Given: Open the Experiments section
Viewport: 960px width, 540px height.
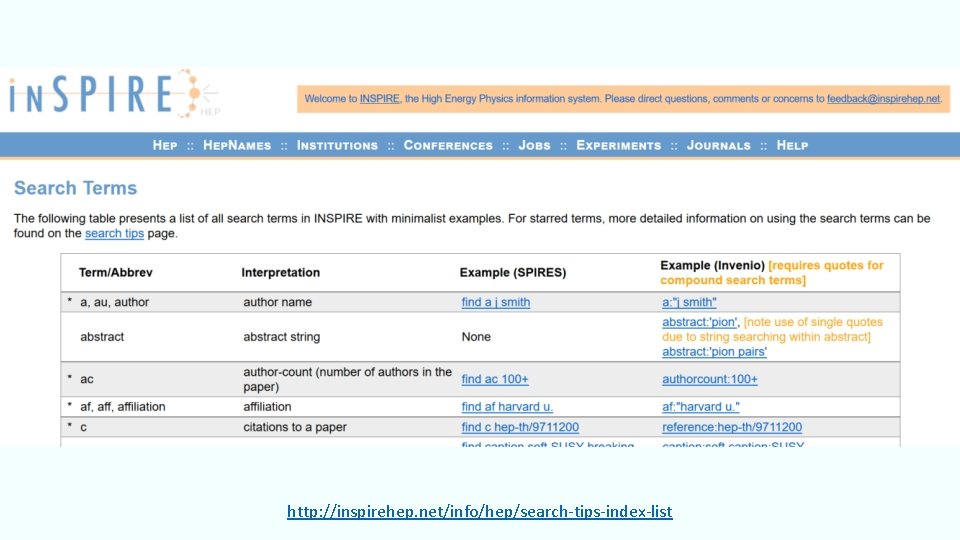Looking at the screenshot, I should [618, 145].
